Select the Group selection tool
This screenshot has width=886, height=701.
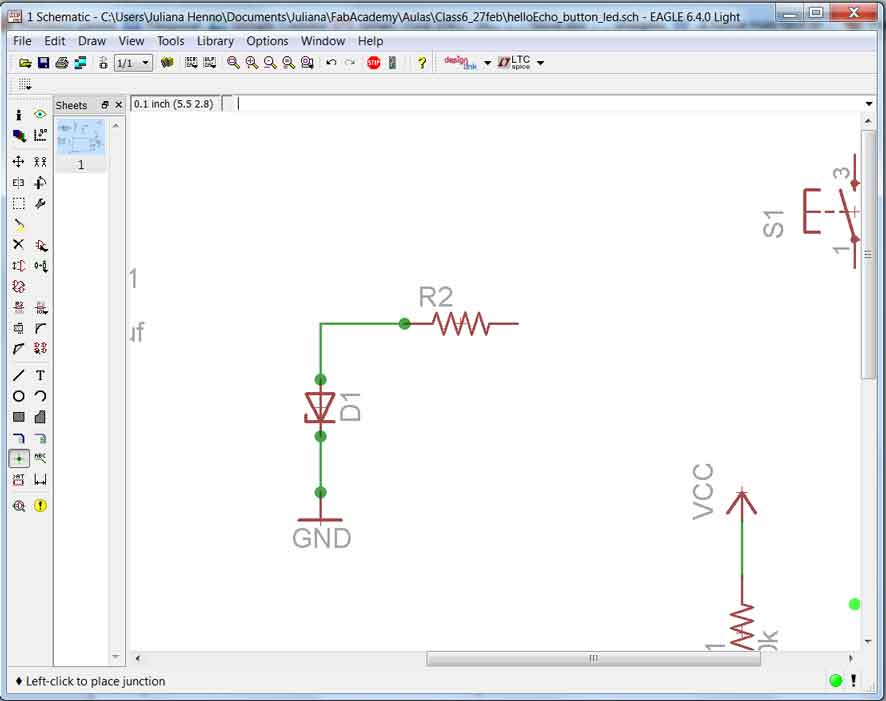pos(19,203)
